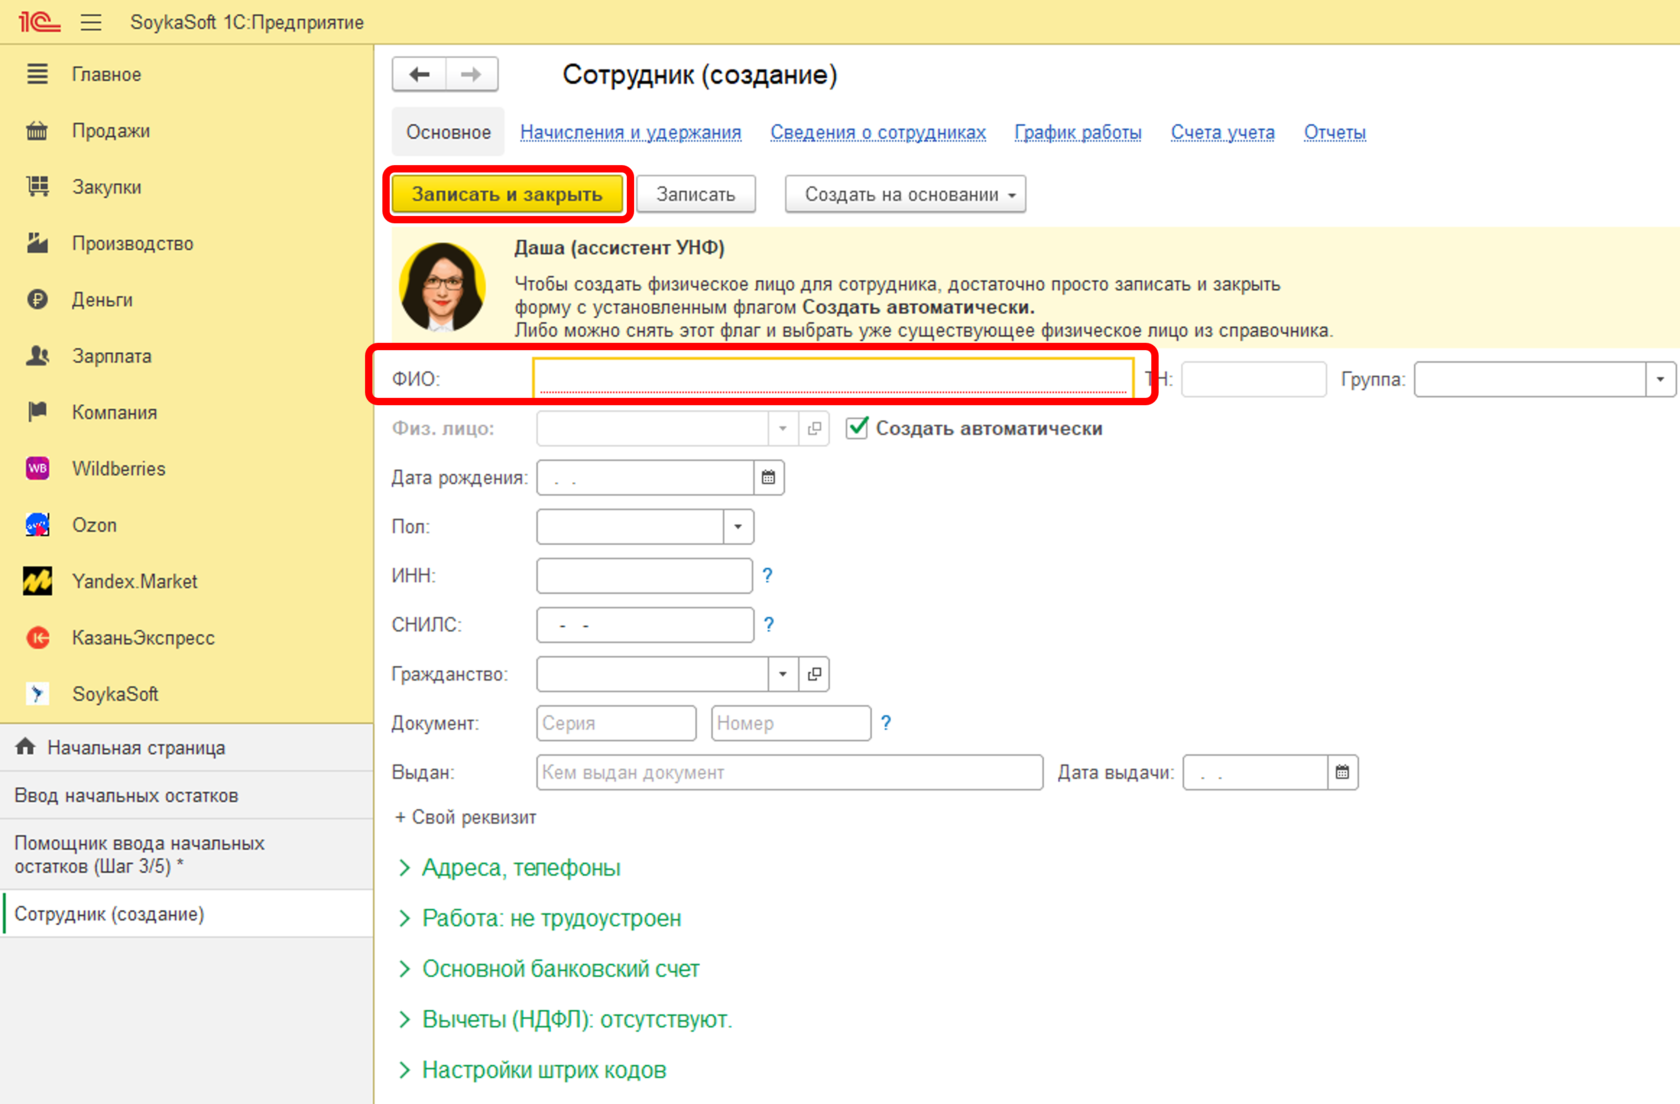Screen dimensions: 1680x1104
Task: Open the Главное section icon
Action: pyautogui.click(x=37, y=74)
